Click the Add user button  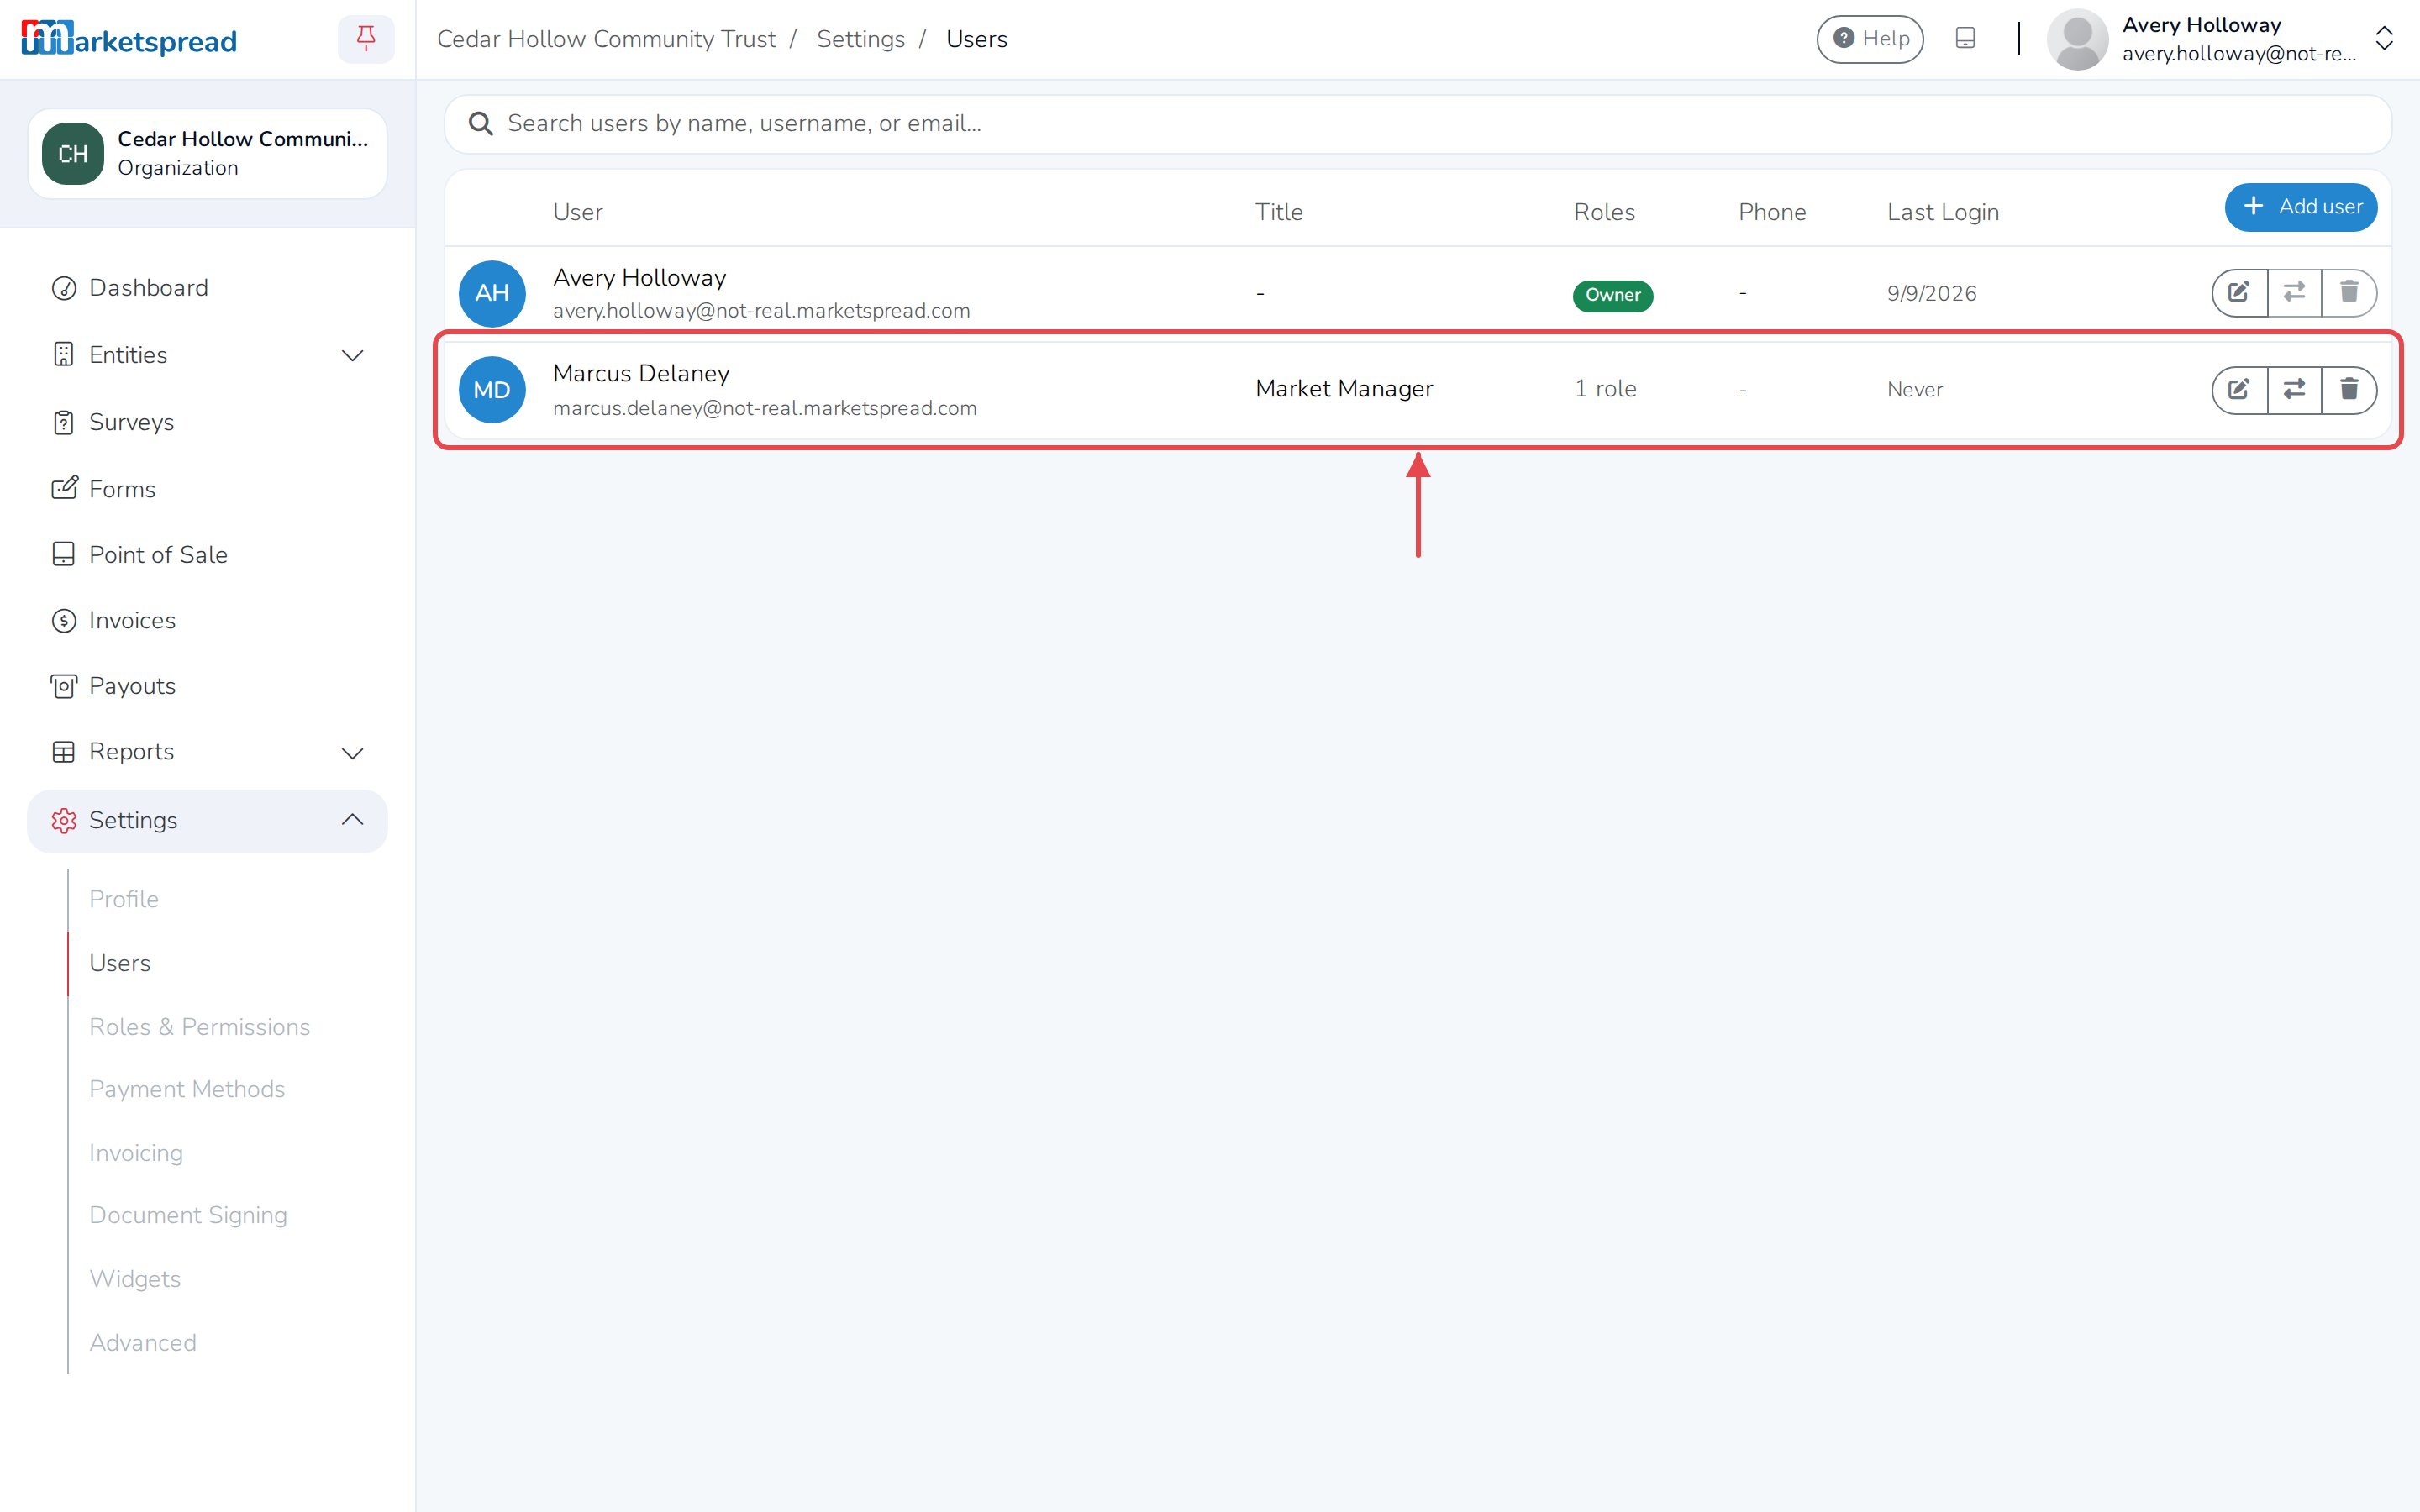pyautogui.click(x=2301, y=207)
